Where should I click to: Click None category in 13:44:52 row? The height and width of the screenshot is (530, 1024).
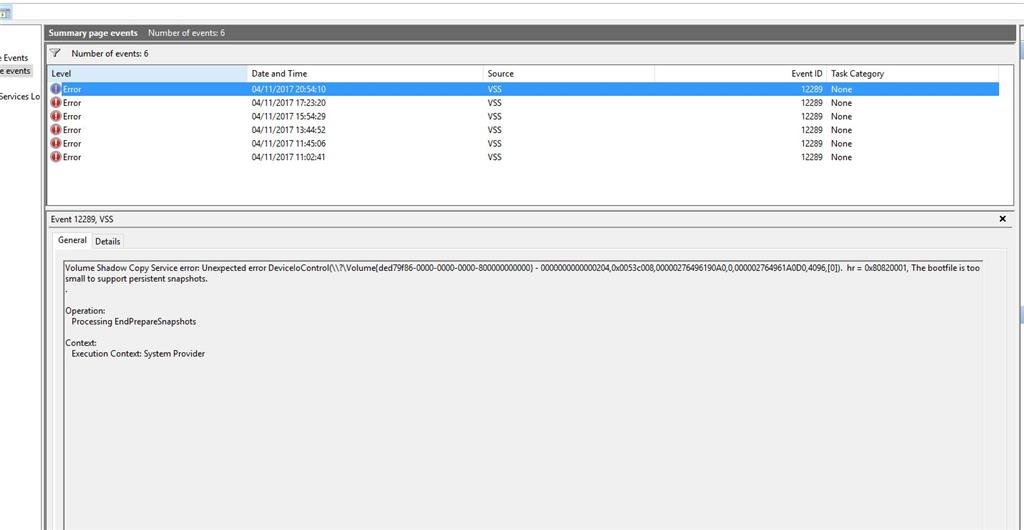tap(841, 130)
